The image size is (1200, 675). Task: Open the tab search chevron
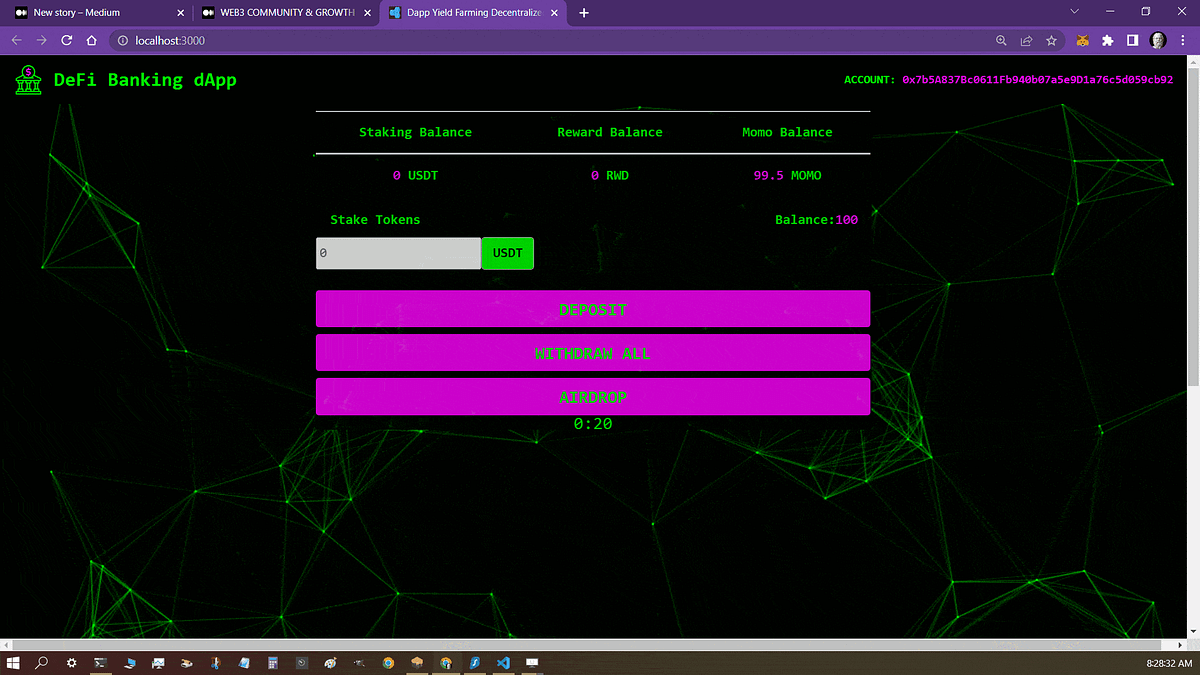(x=1074, y=11)
